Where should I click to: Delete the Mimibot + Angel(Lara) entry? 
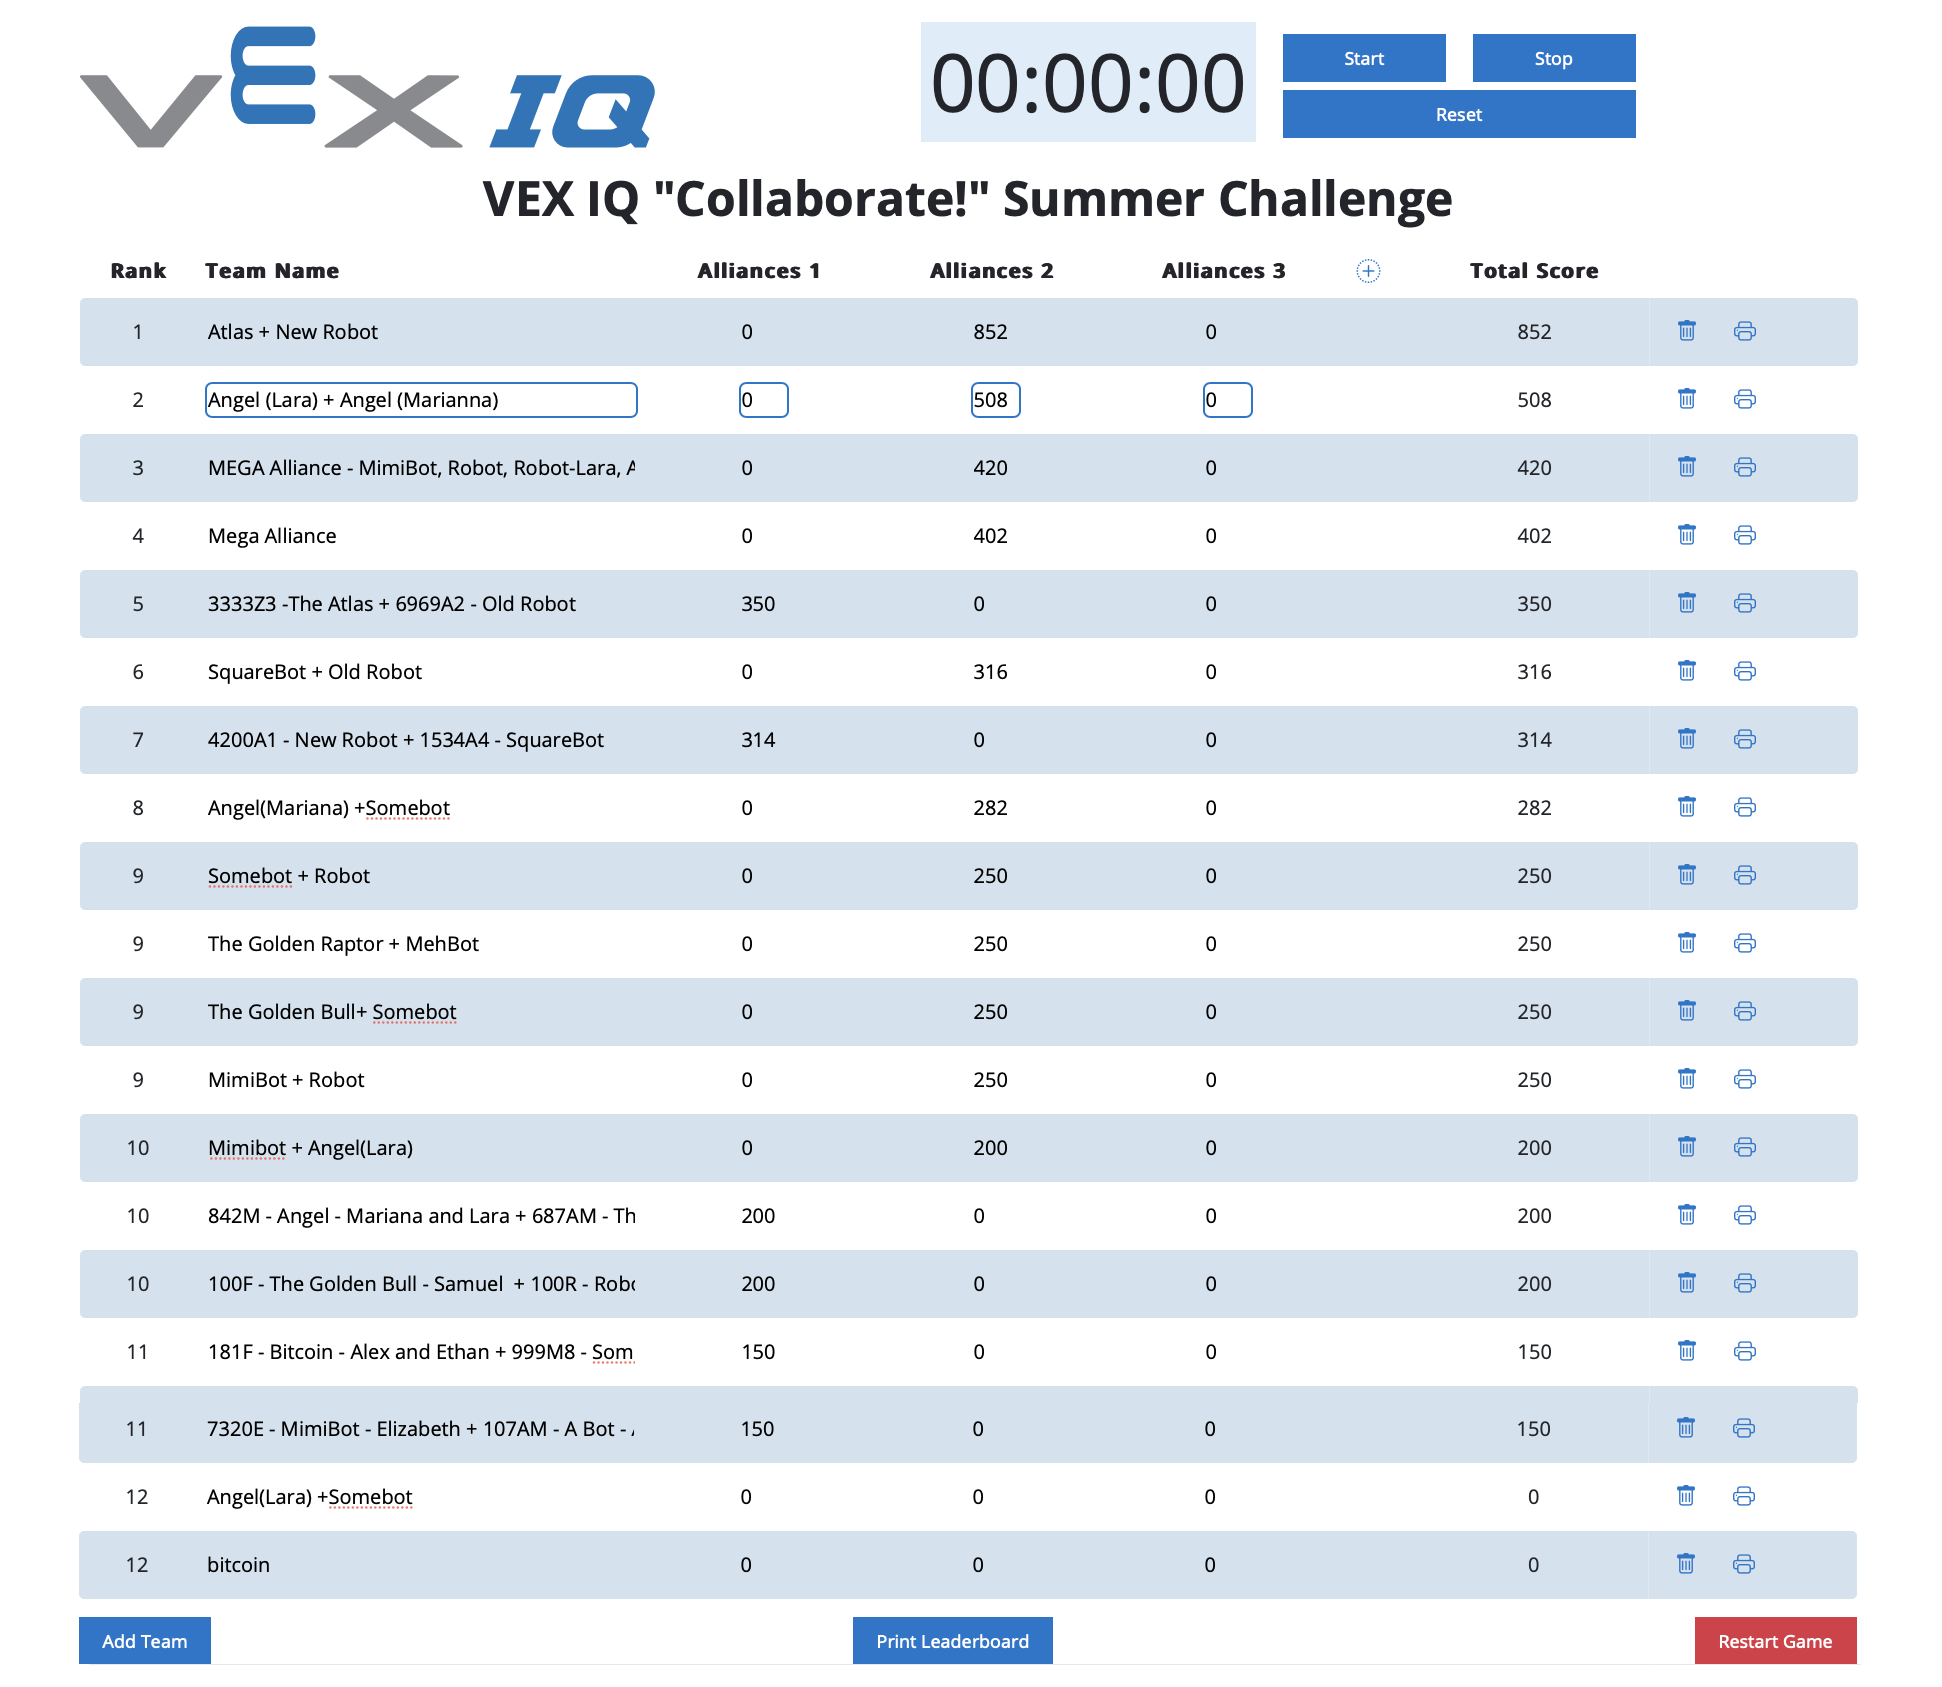pyautogui.click(x=1686, y=1147)
